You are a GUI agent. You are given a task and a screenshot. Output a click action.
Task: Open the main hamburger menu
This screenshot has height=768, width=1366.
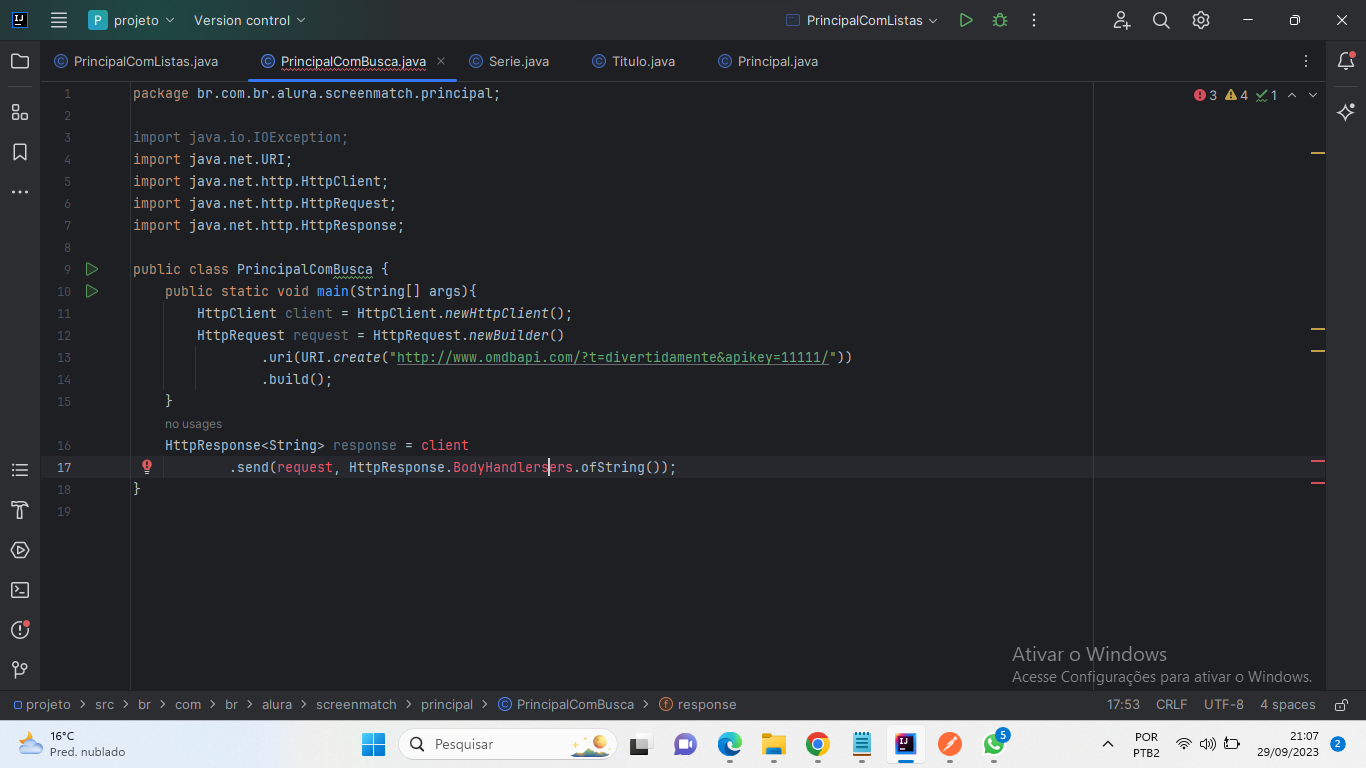59,20
